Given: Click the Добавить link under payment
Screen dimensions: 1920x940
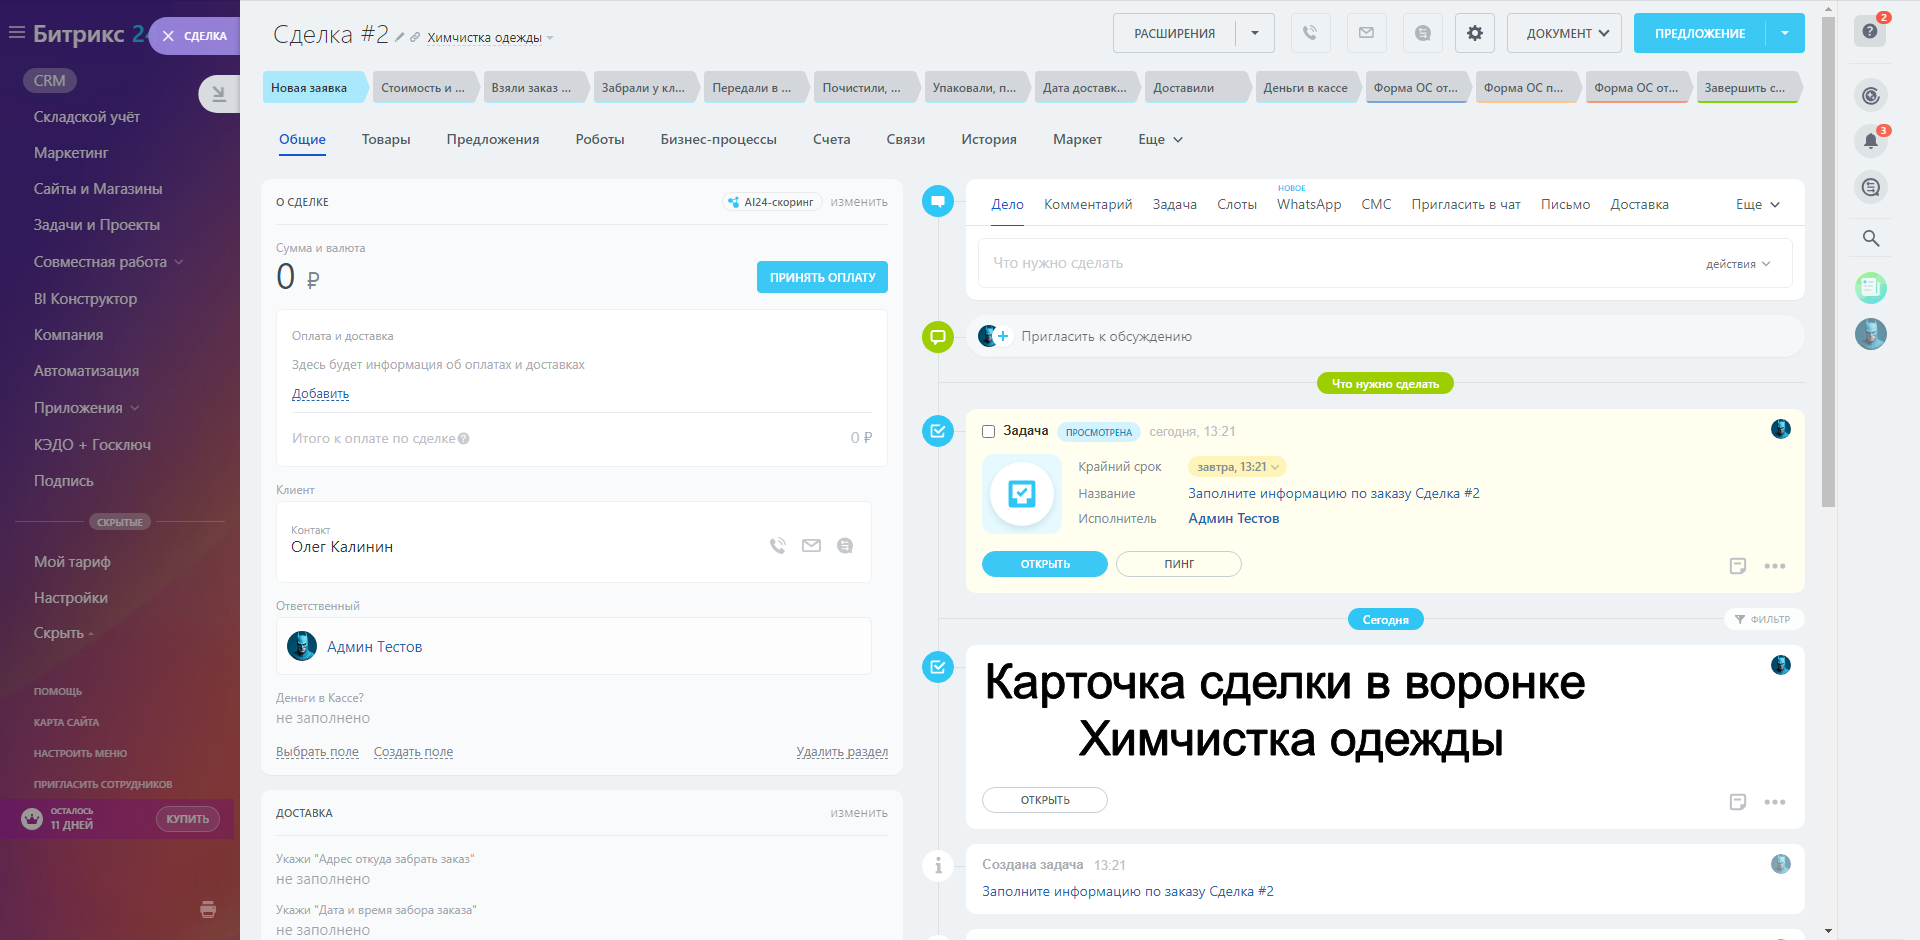Looking at the screenshot, I should coord(320,394).
